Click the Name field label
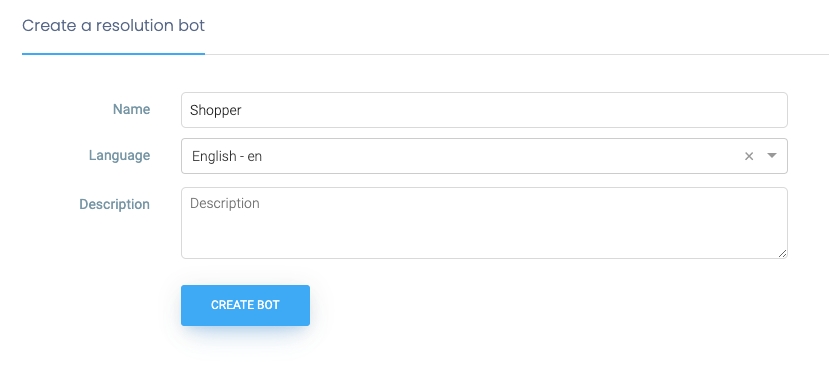This screenshot has height=371, width=829. click(131, 109)
